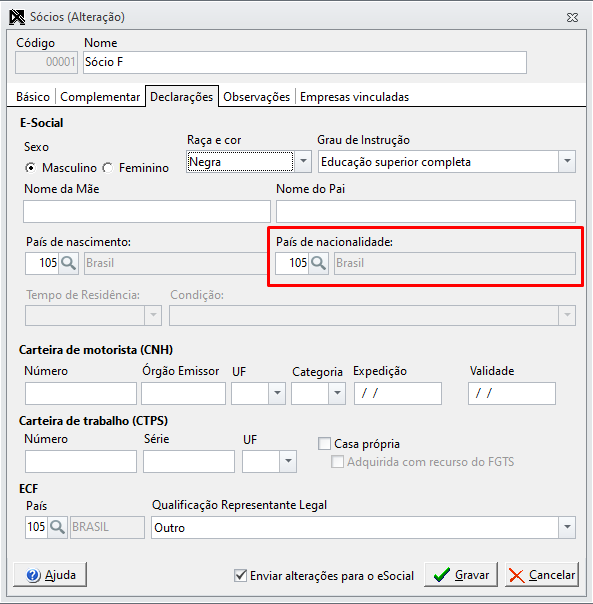Viewport: 593px width, 604px height.
Task: Click the application logo in title bar
Action: pos(17,17)
